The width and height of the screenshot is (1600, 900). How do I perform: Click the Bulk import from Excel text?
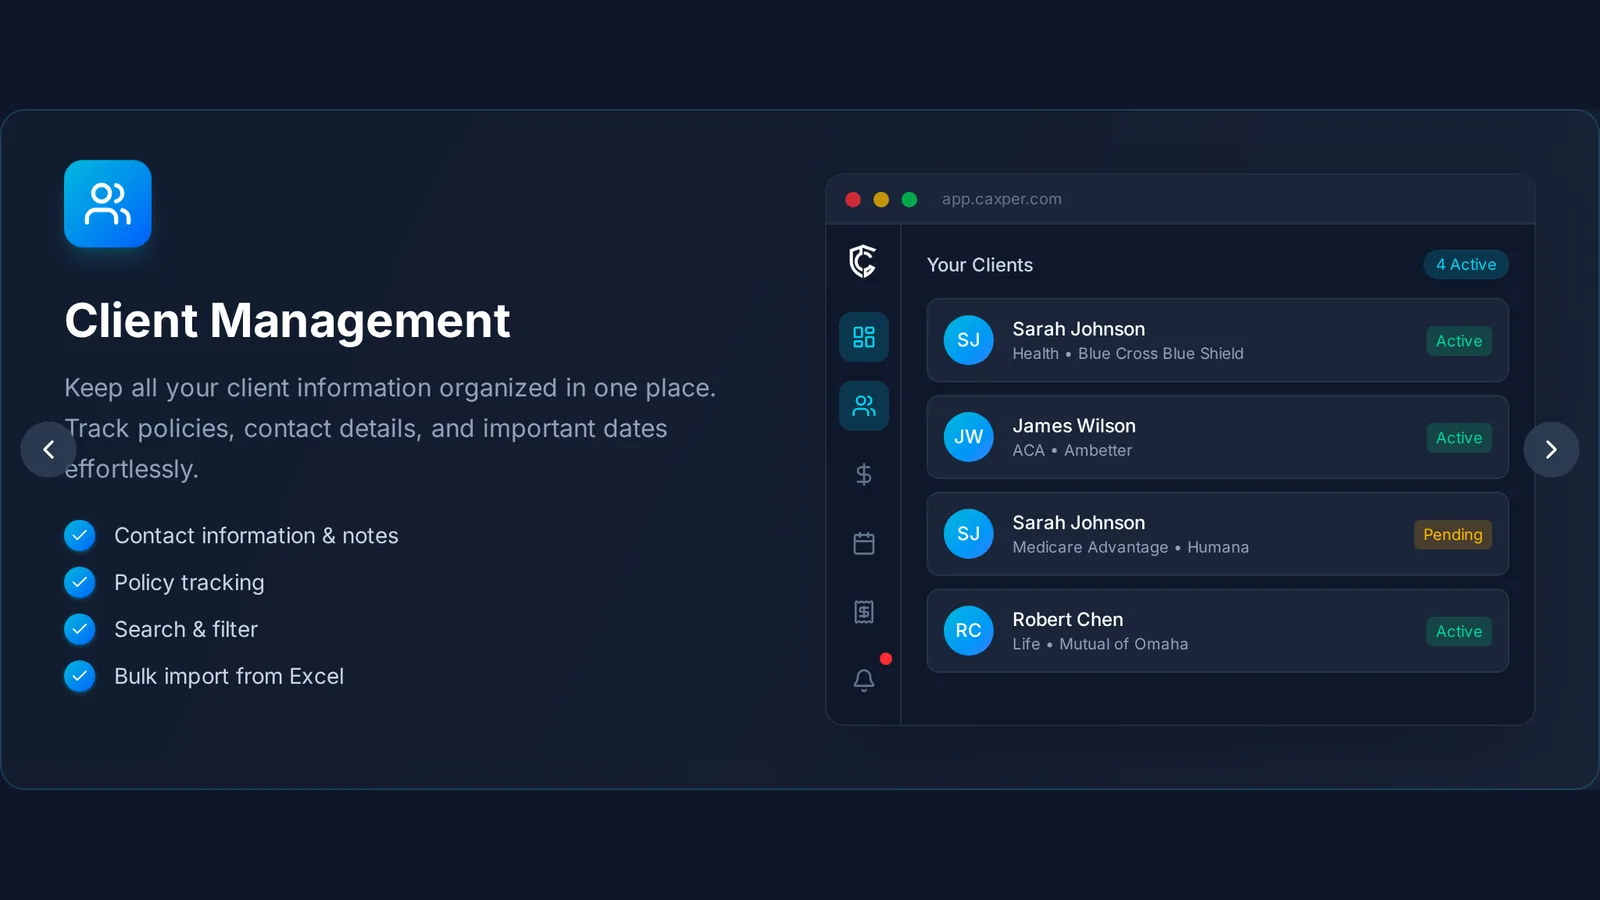coord(229,677)
